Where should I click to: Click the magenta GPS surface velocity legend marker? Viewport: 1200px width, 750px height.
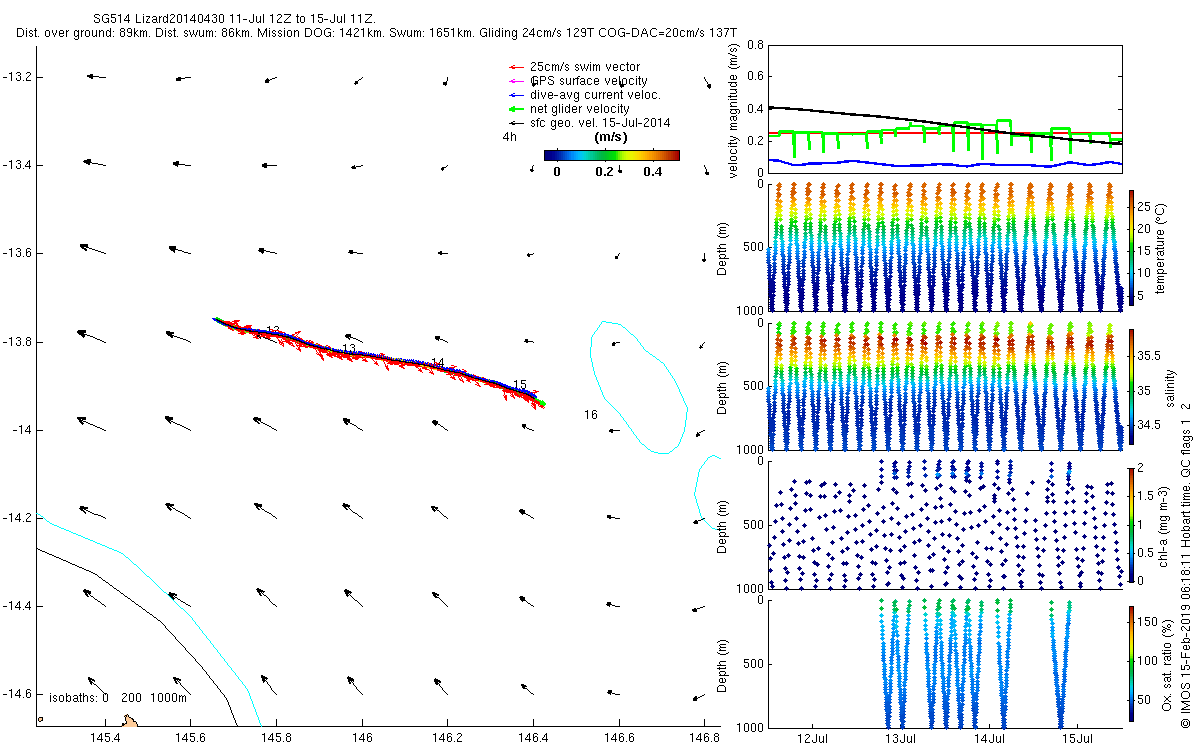click(x=517, y=80)
